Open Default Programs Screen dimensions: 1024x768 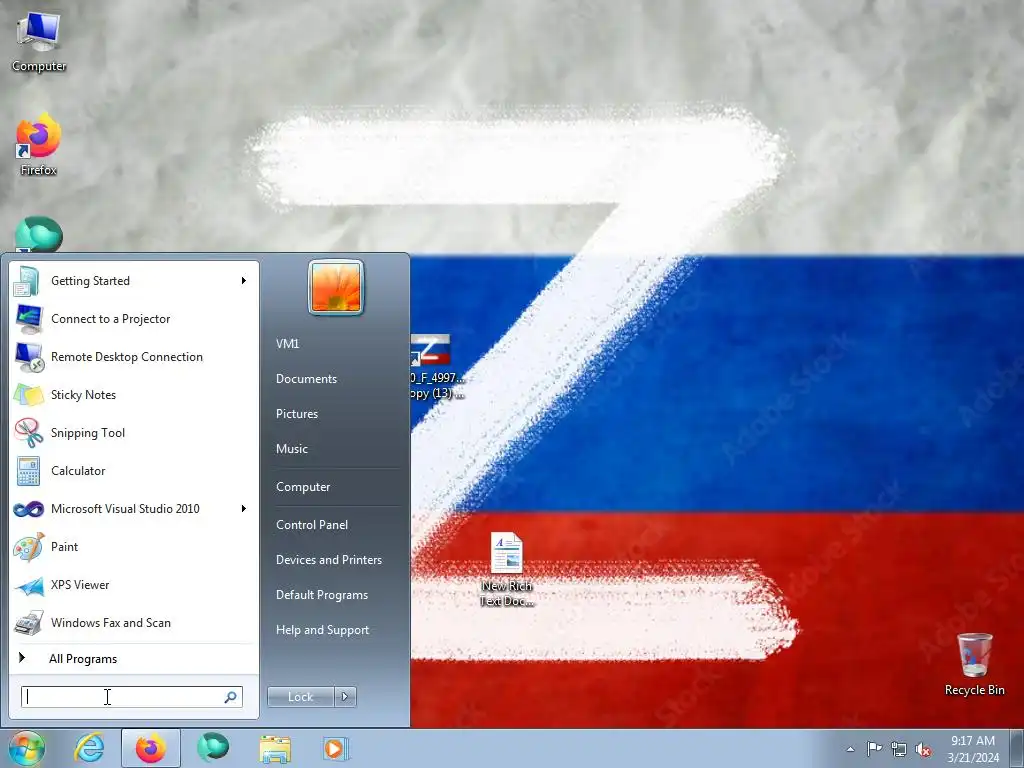click(322, 596)
